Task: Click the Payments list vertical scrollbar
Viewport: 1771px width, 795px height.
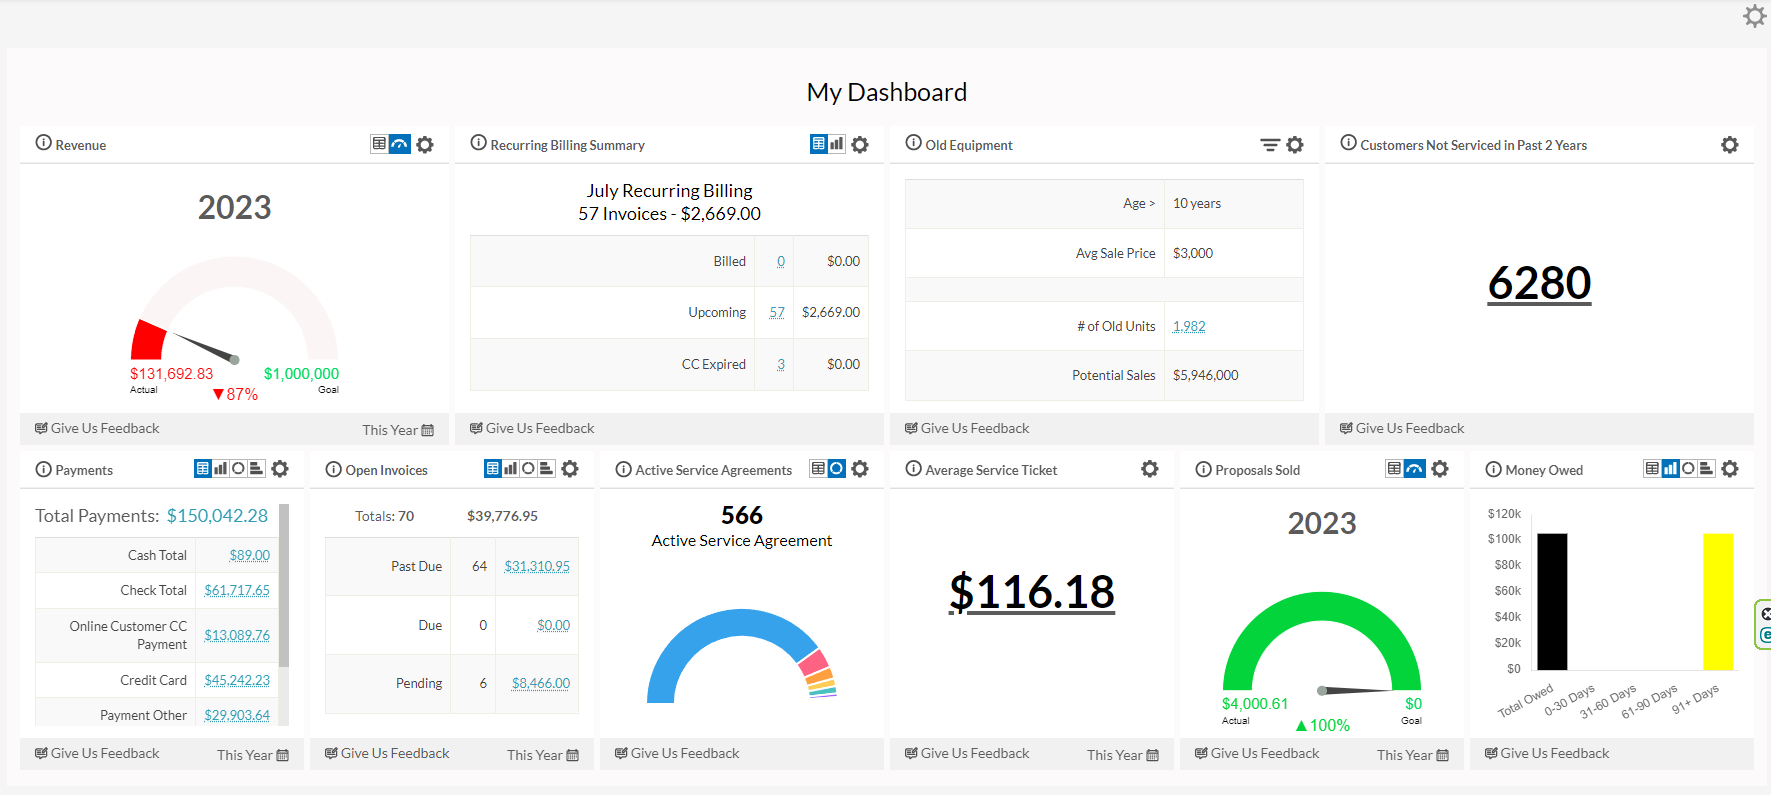Action: (x=284, y=585)
